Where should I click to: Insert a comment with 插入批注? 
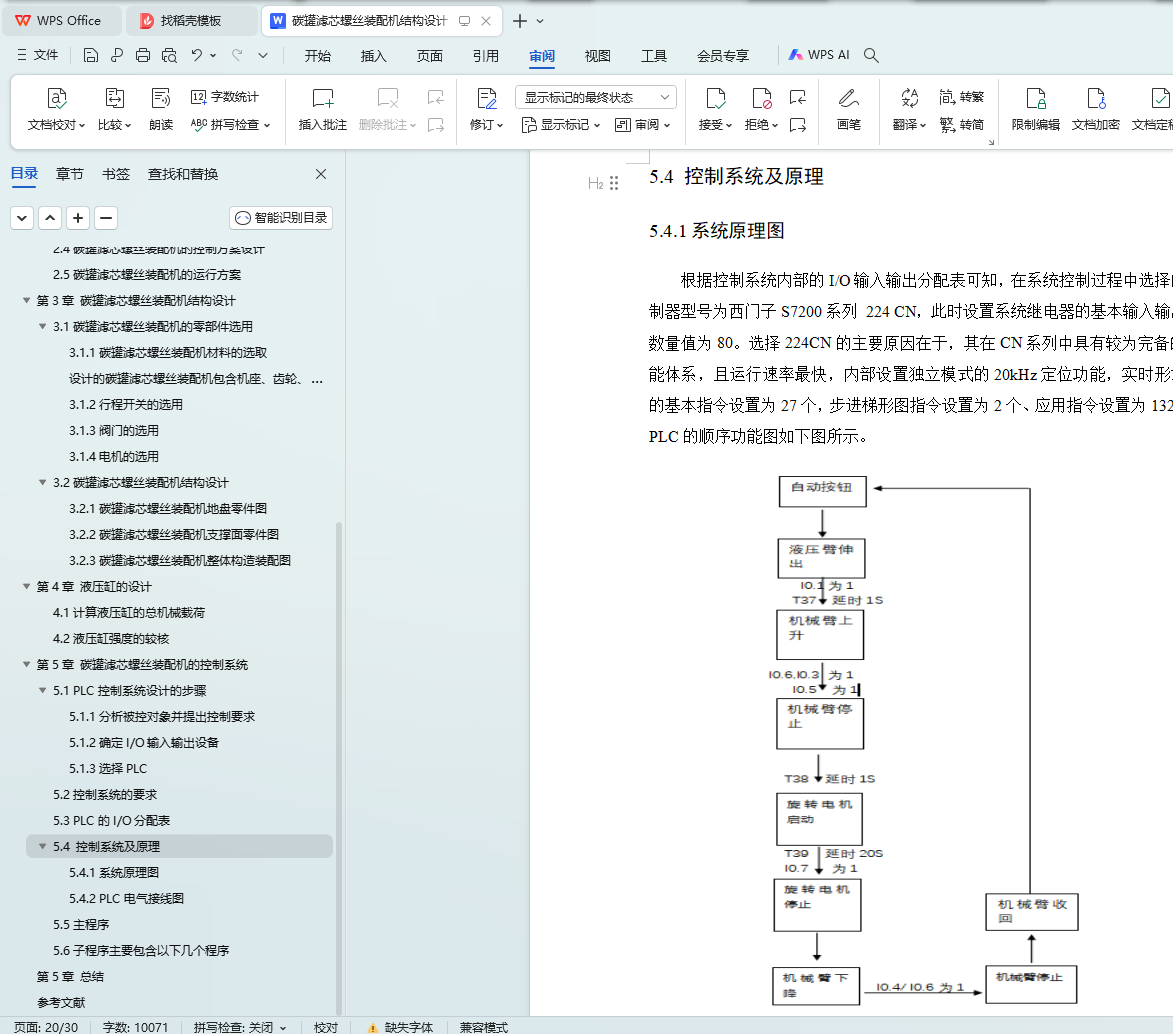click(322, 109)
